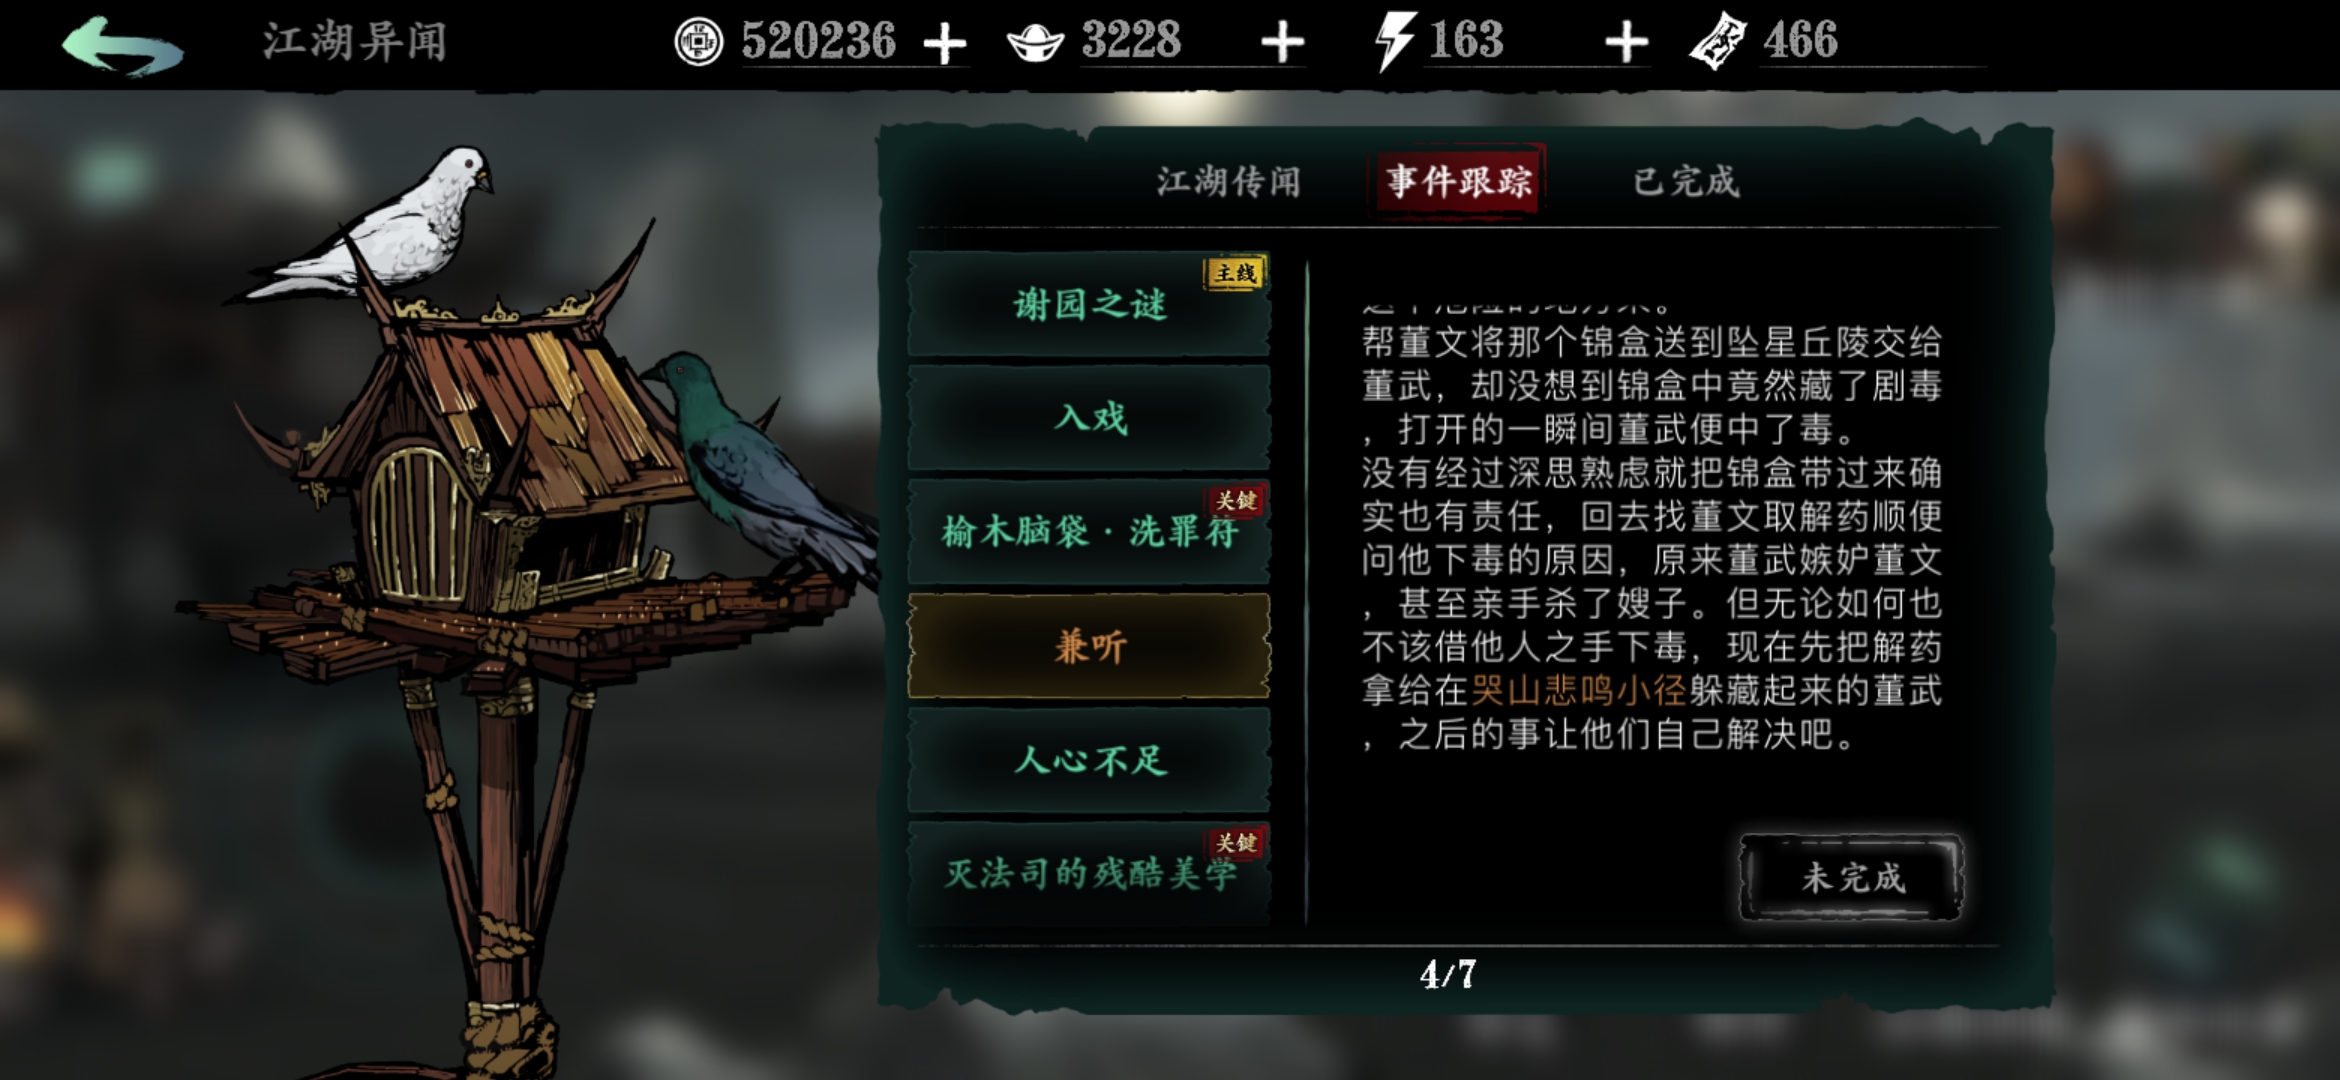Switch to the 江湖传闻 tab

[x=1229, y=182]
